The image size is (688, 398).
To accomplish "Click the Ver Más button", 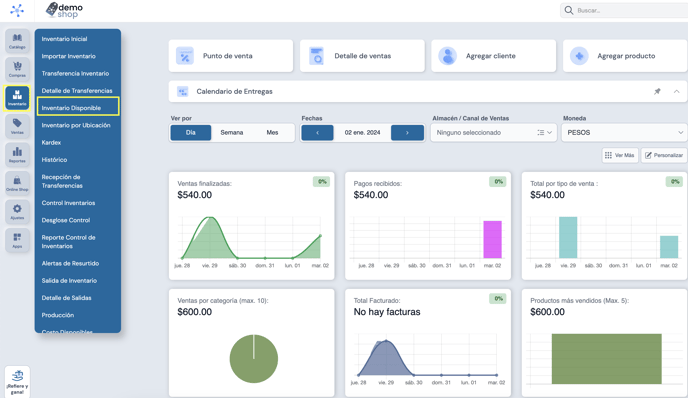I will (x=620, y=155).
